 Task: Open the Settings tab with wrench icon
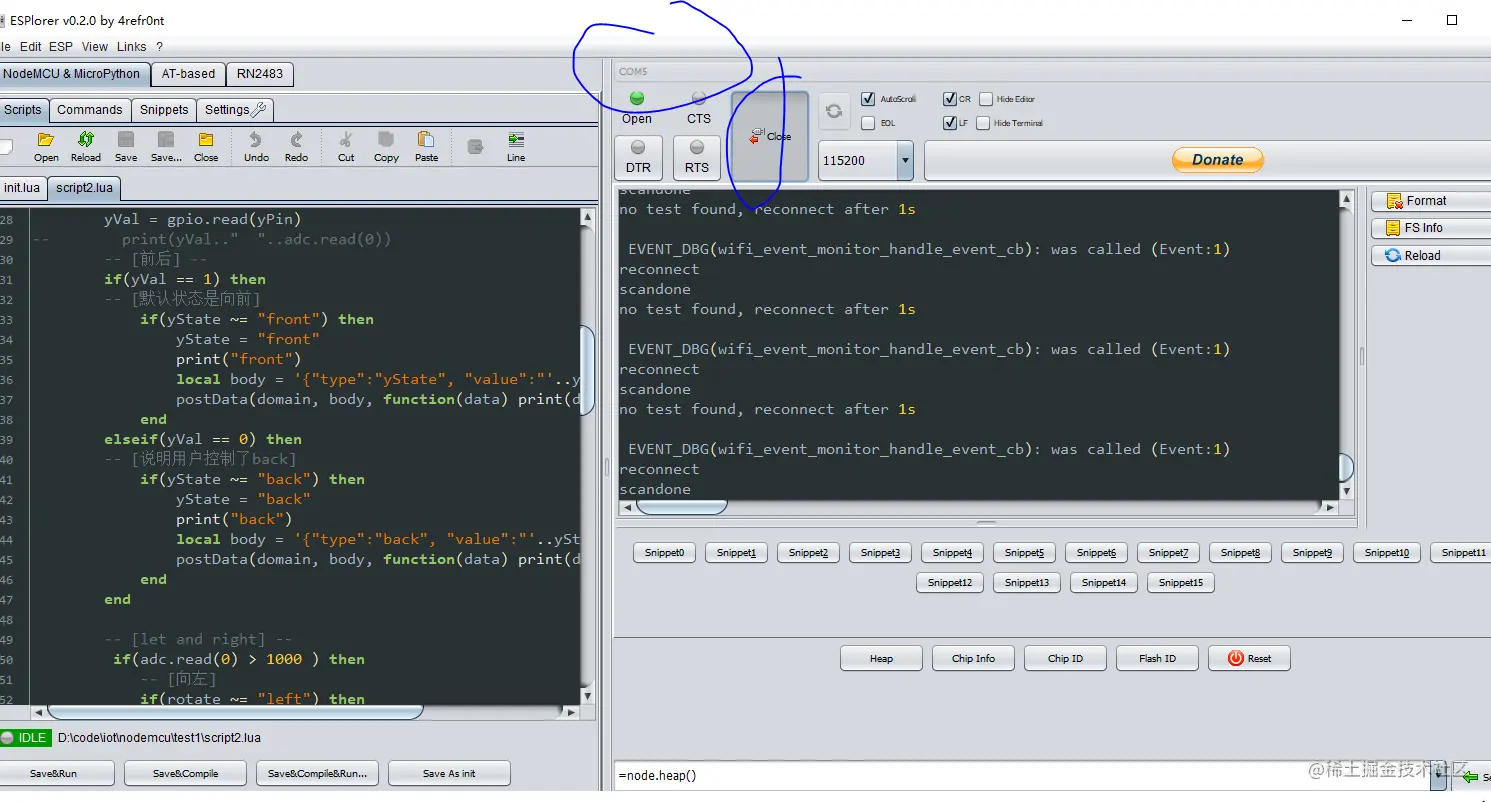click(x=235, y=110)
